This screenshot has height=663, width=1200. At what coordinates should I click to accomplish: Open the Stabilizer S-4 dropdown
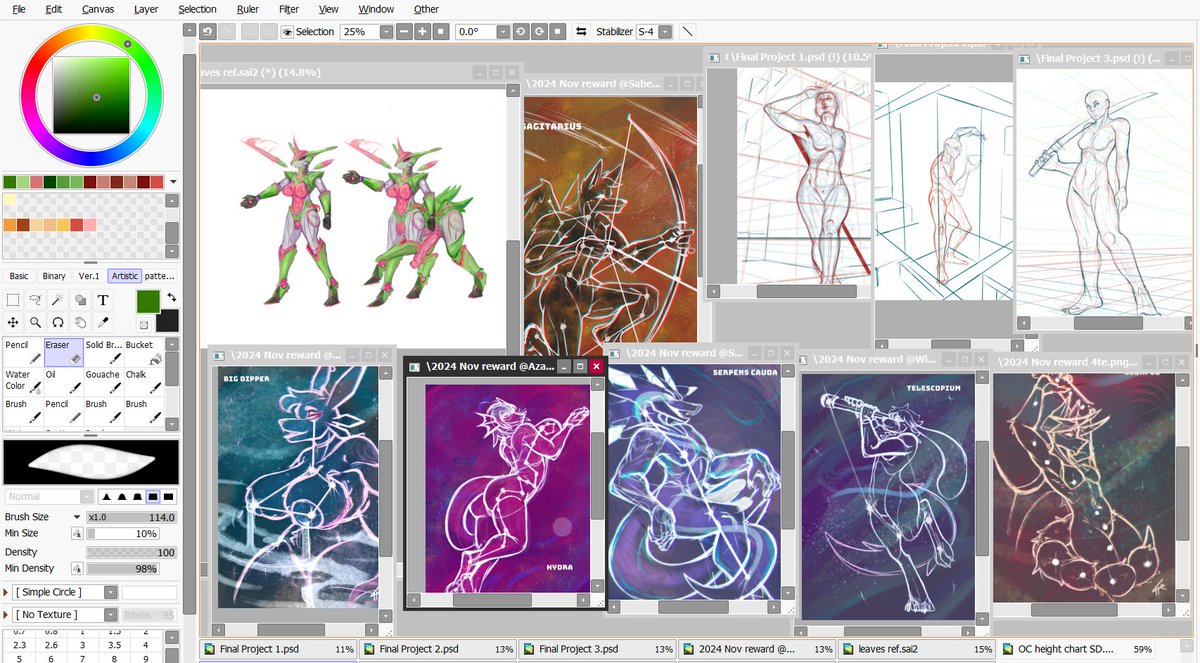click(x=663, y=31)
